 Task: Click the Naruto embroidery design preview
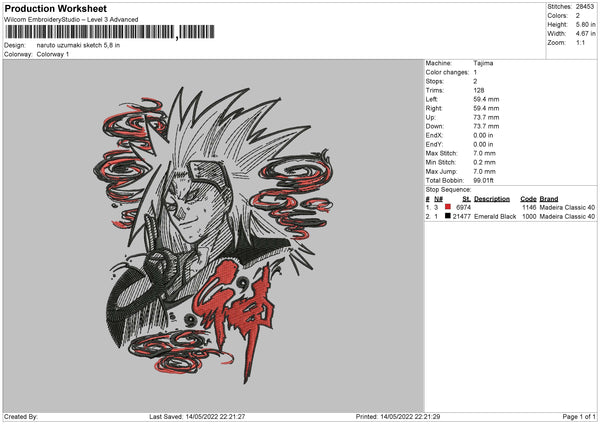point(213,235)
